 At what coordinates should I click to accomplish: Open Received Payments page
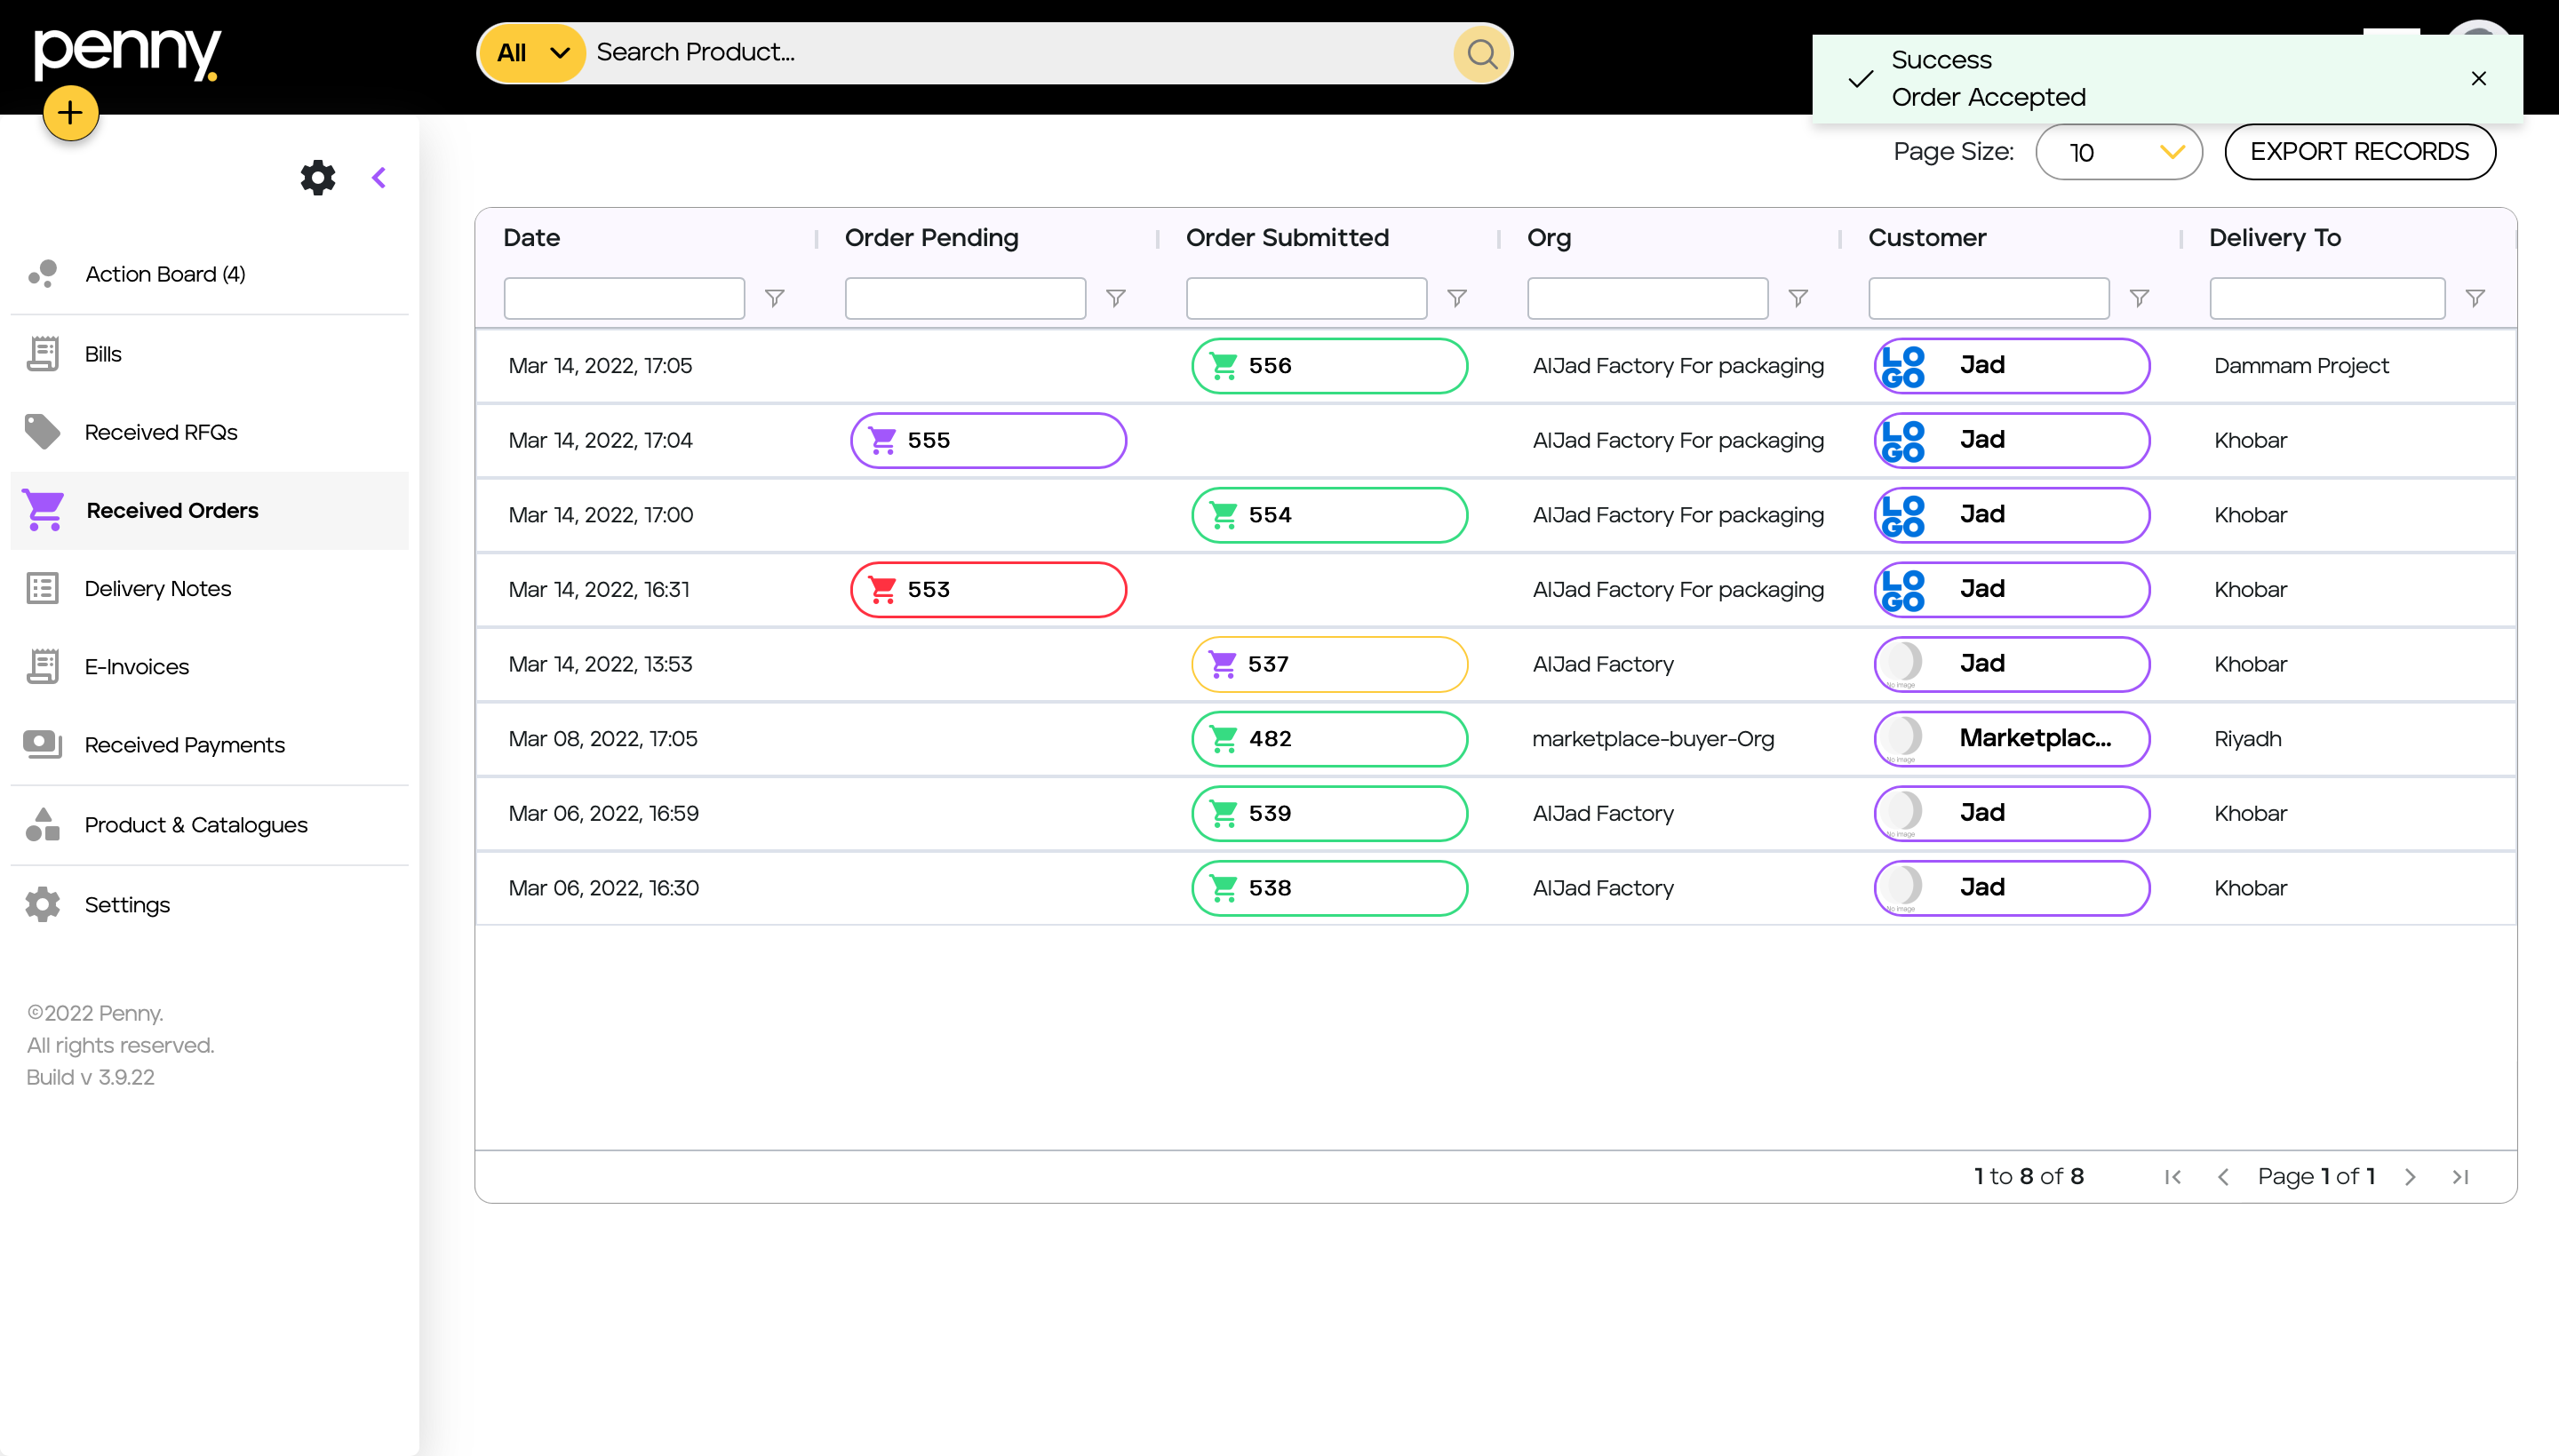(209, 745)
